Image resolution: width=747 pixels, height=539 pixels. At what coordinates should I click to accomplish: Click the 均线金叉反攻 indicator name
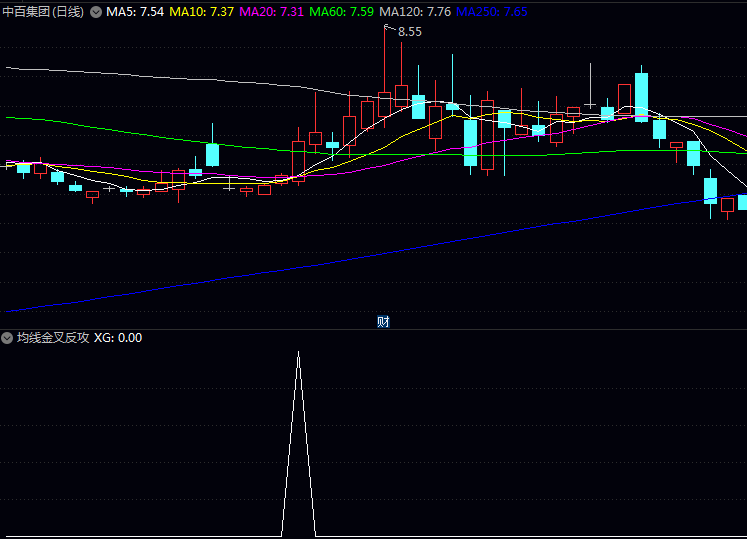52,338
